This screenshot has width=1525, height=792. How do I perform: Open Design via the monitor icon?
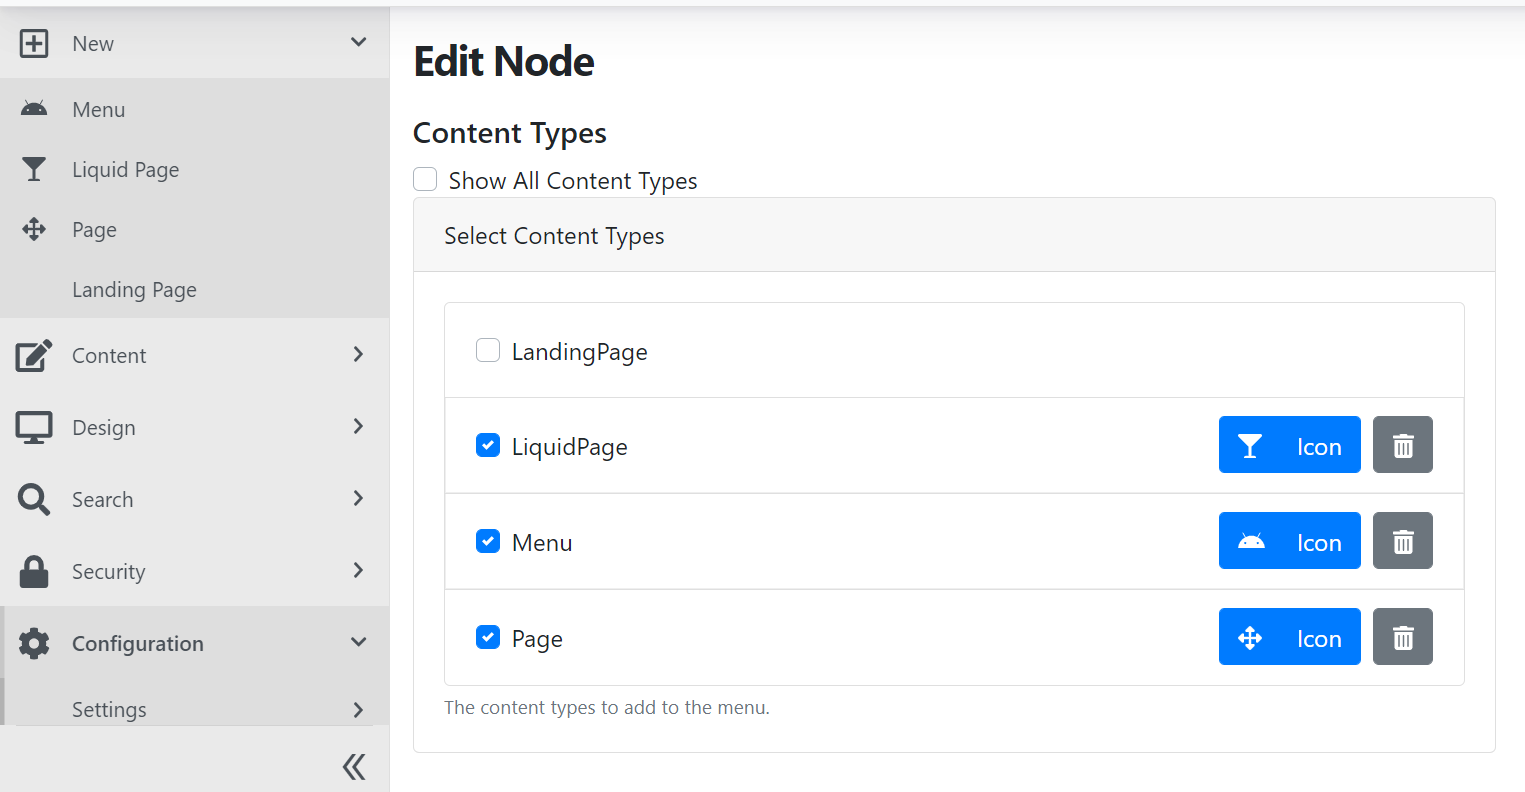click(34, 427)
